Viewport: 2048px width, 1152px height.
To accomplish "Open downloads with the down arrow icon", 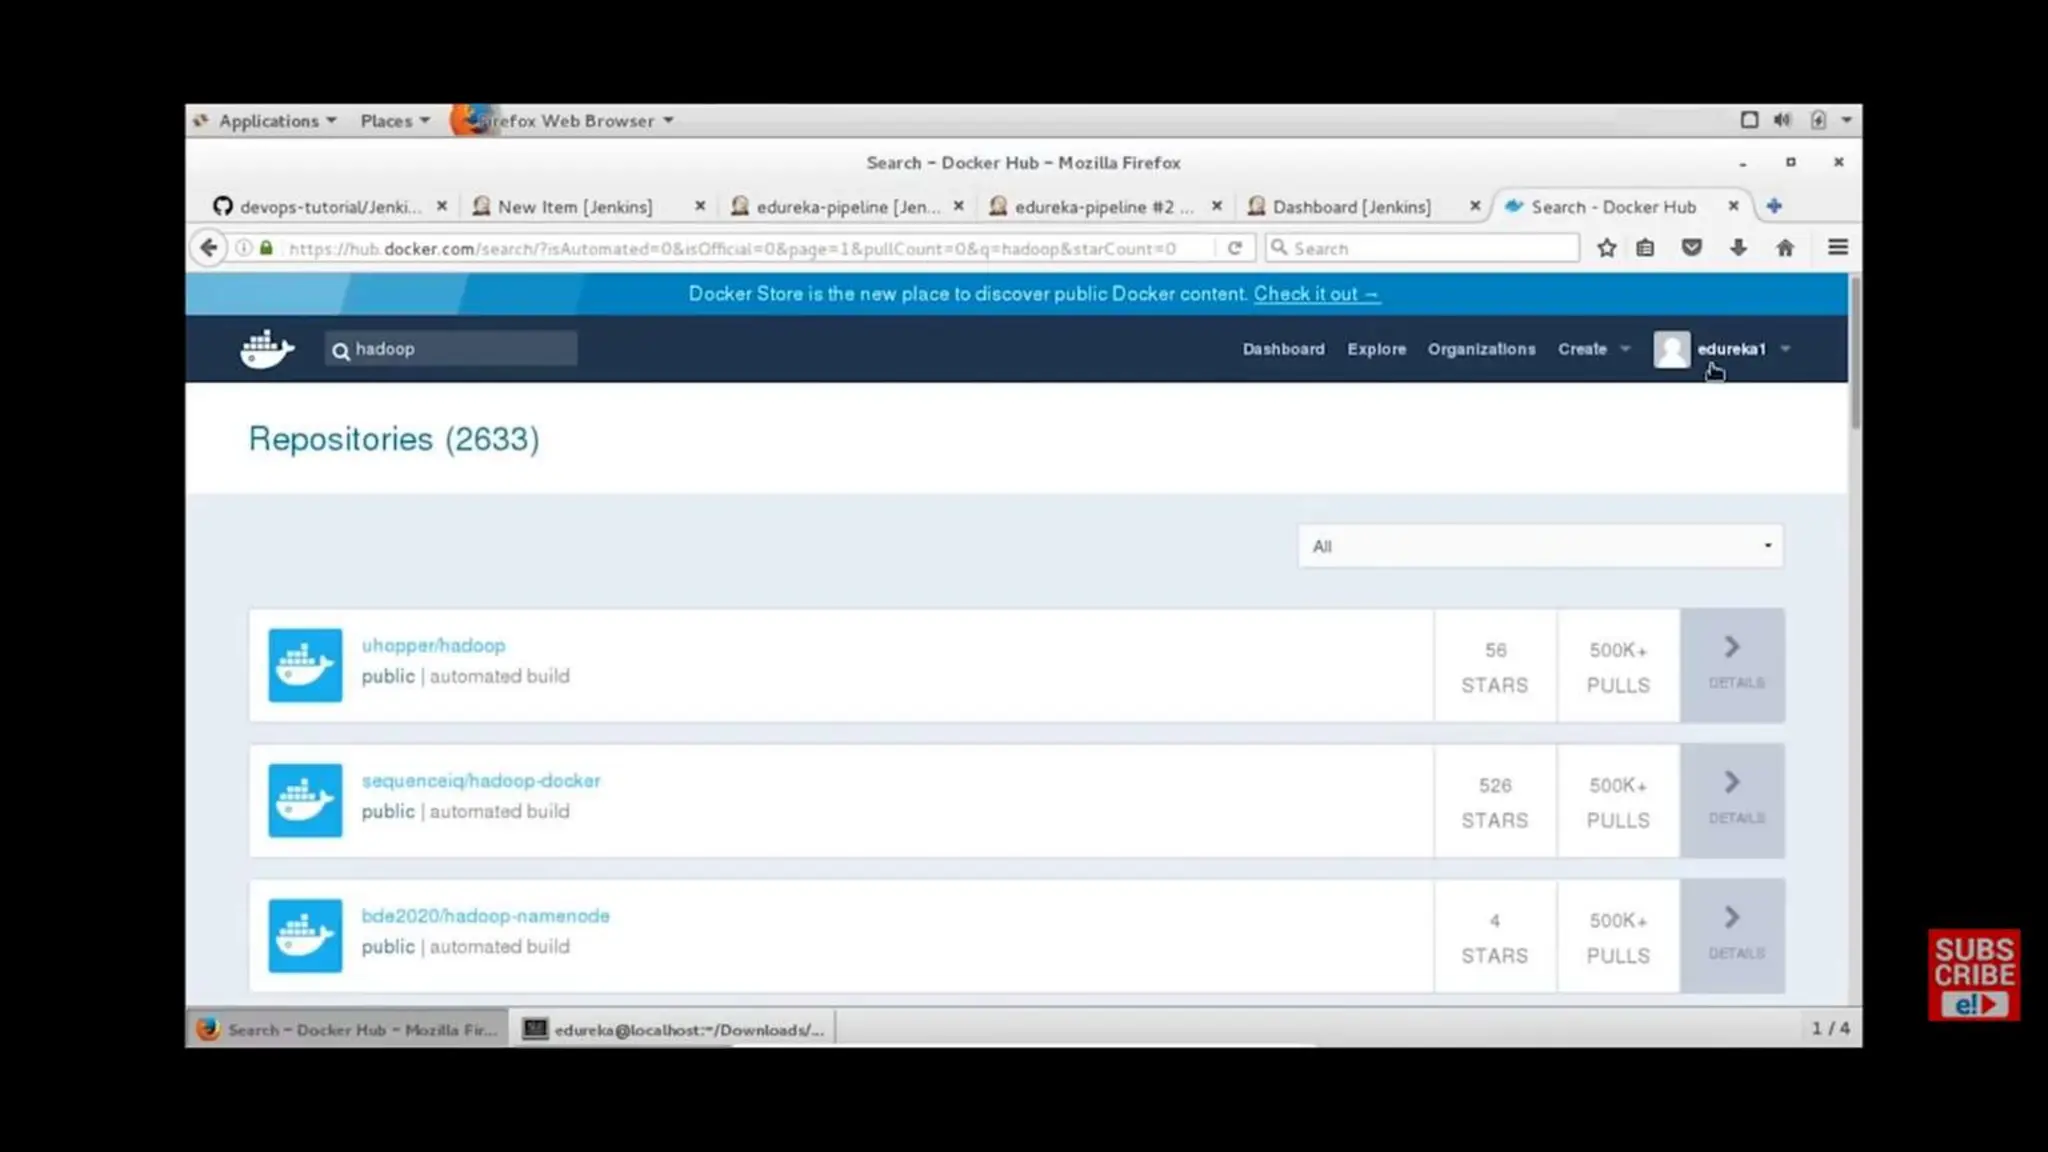I will (1738, 248).
